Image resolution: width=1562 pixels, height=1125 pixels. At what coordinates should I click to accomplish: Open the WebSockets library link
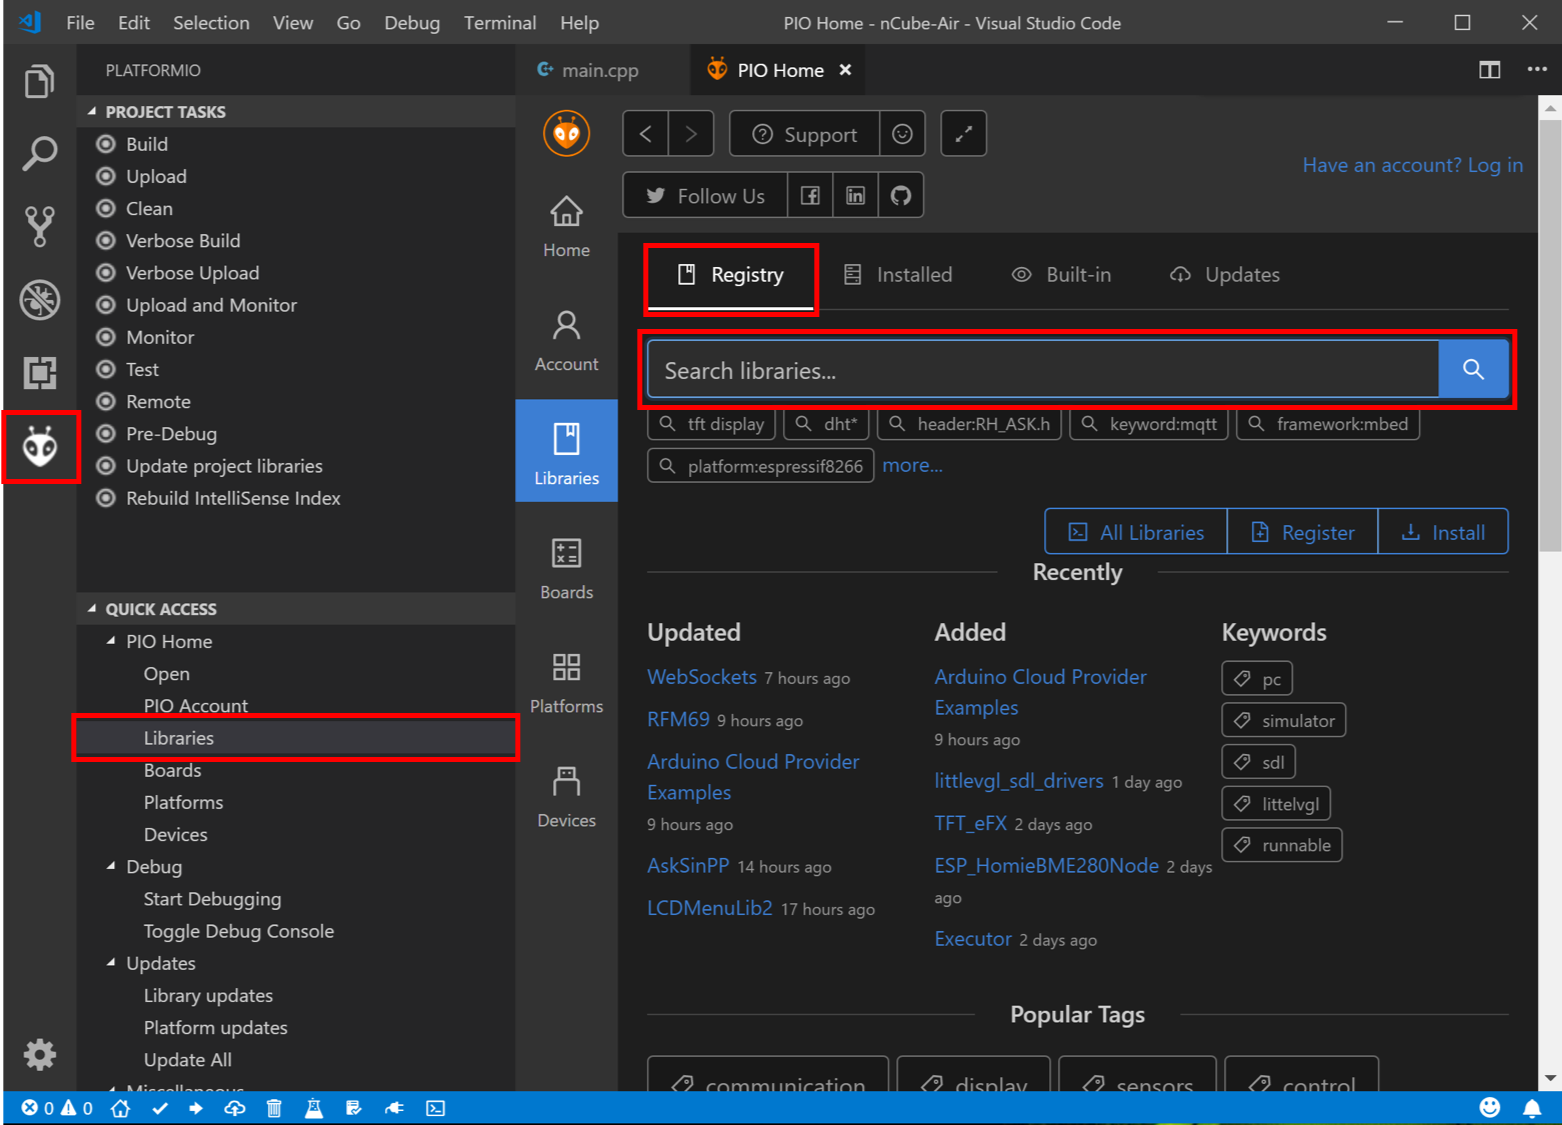pyautogui.click(x=702, y=677)
